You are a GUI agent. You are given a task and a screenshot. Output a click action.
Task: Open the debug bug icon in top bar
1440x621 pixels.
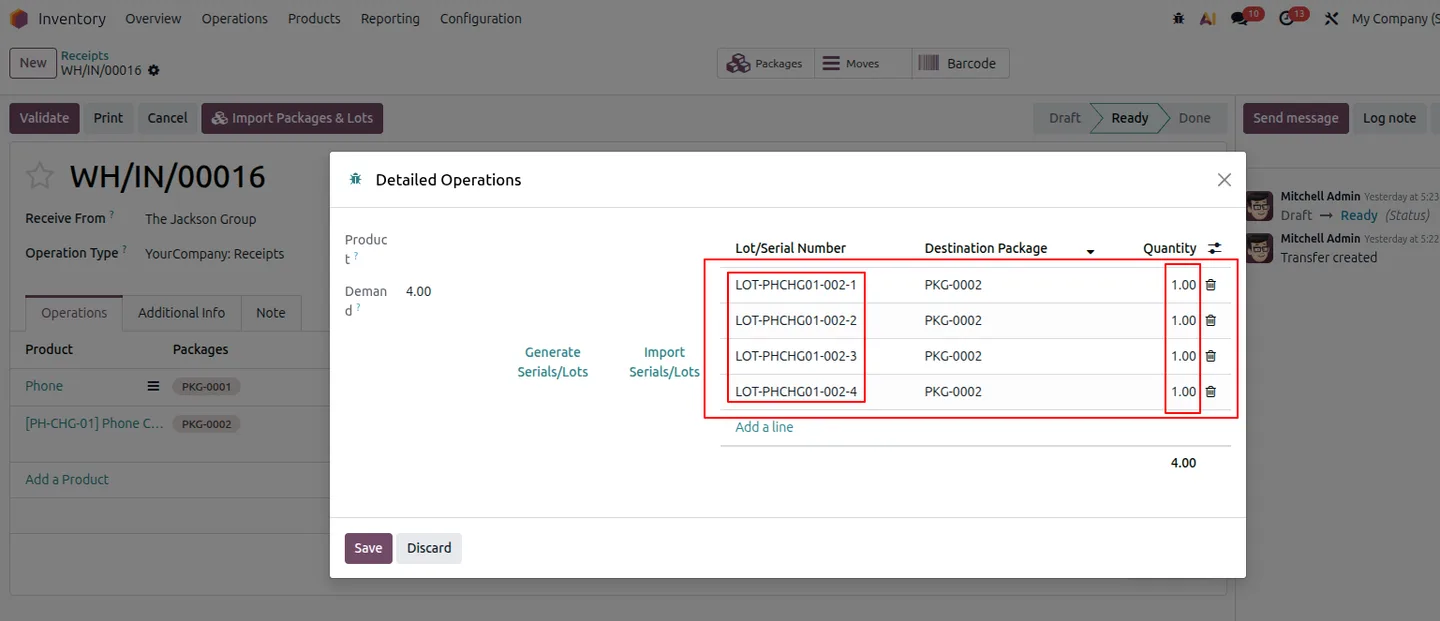pyautogui.click(x=1179, y=18)
